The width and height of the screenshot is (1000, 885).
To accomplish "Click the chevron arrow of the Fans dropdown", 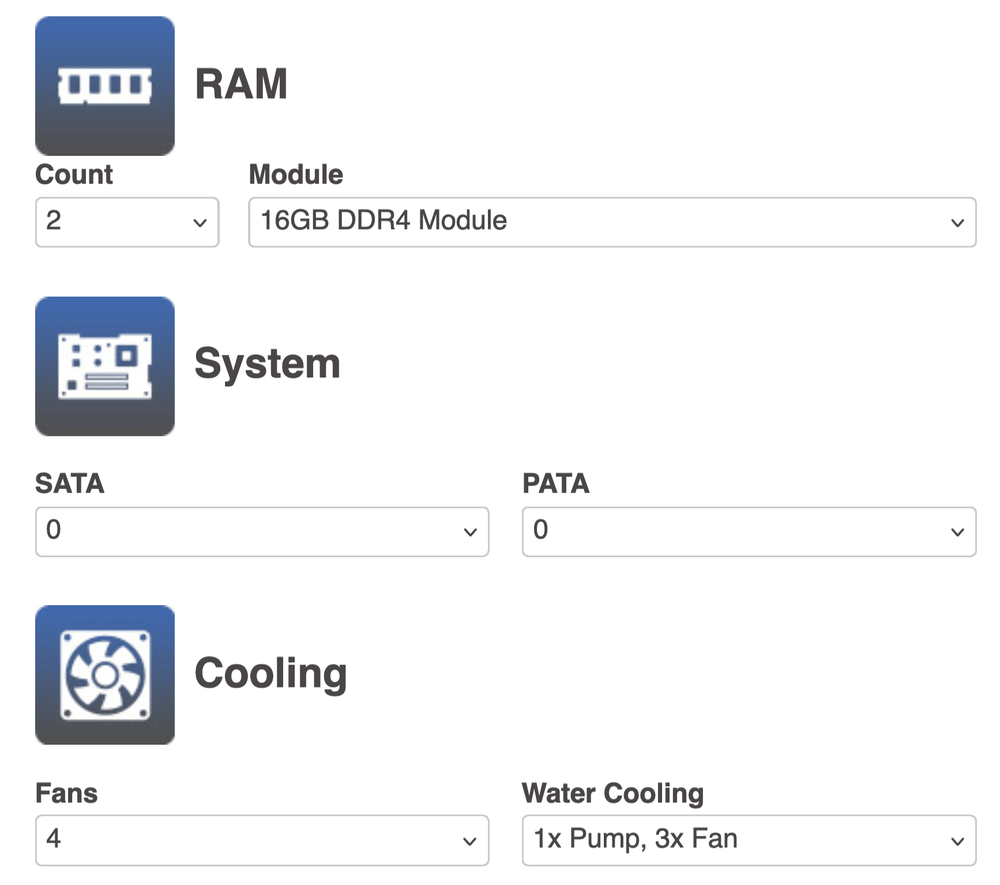I will [470, 841].
